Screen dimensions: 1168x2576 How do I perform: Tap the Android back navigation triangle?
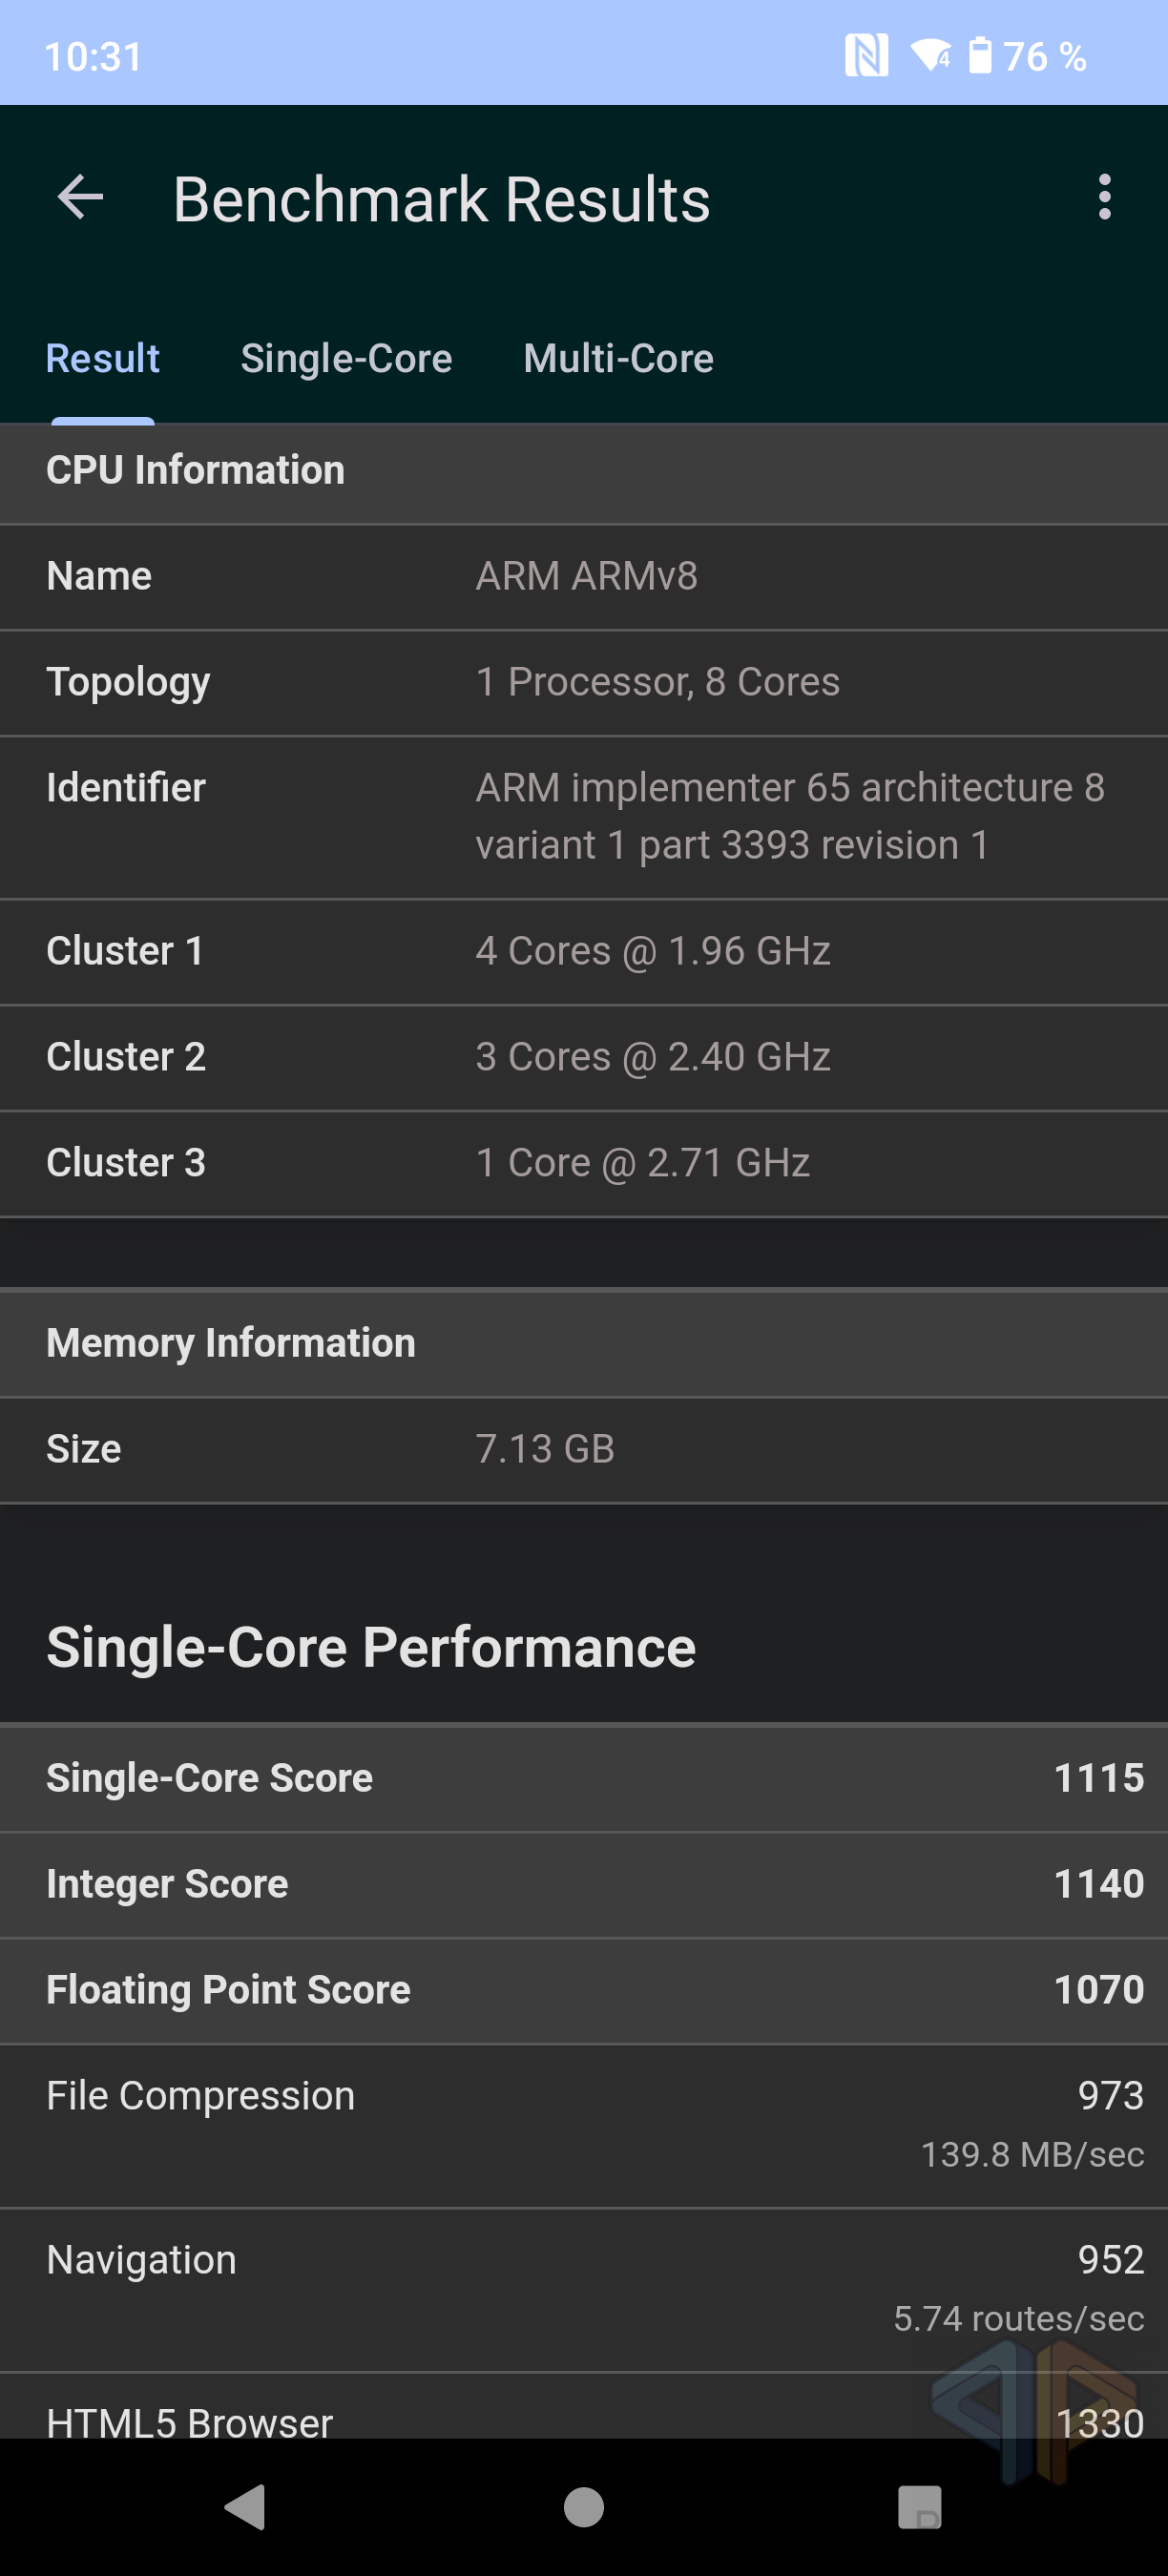(245, 2506)
